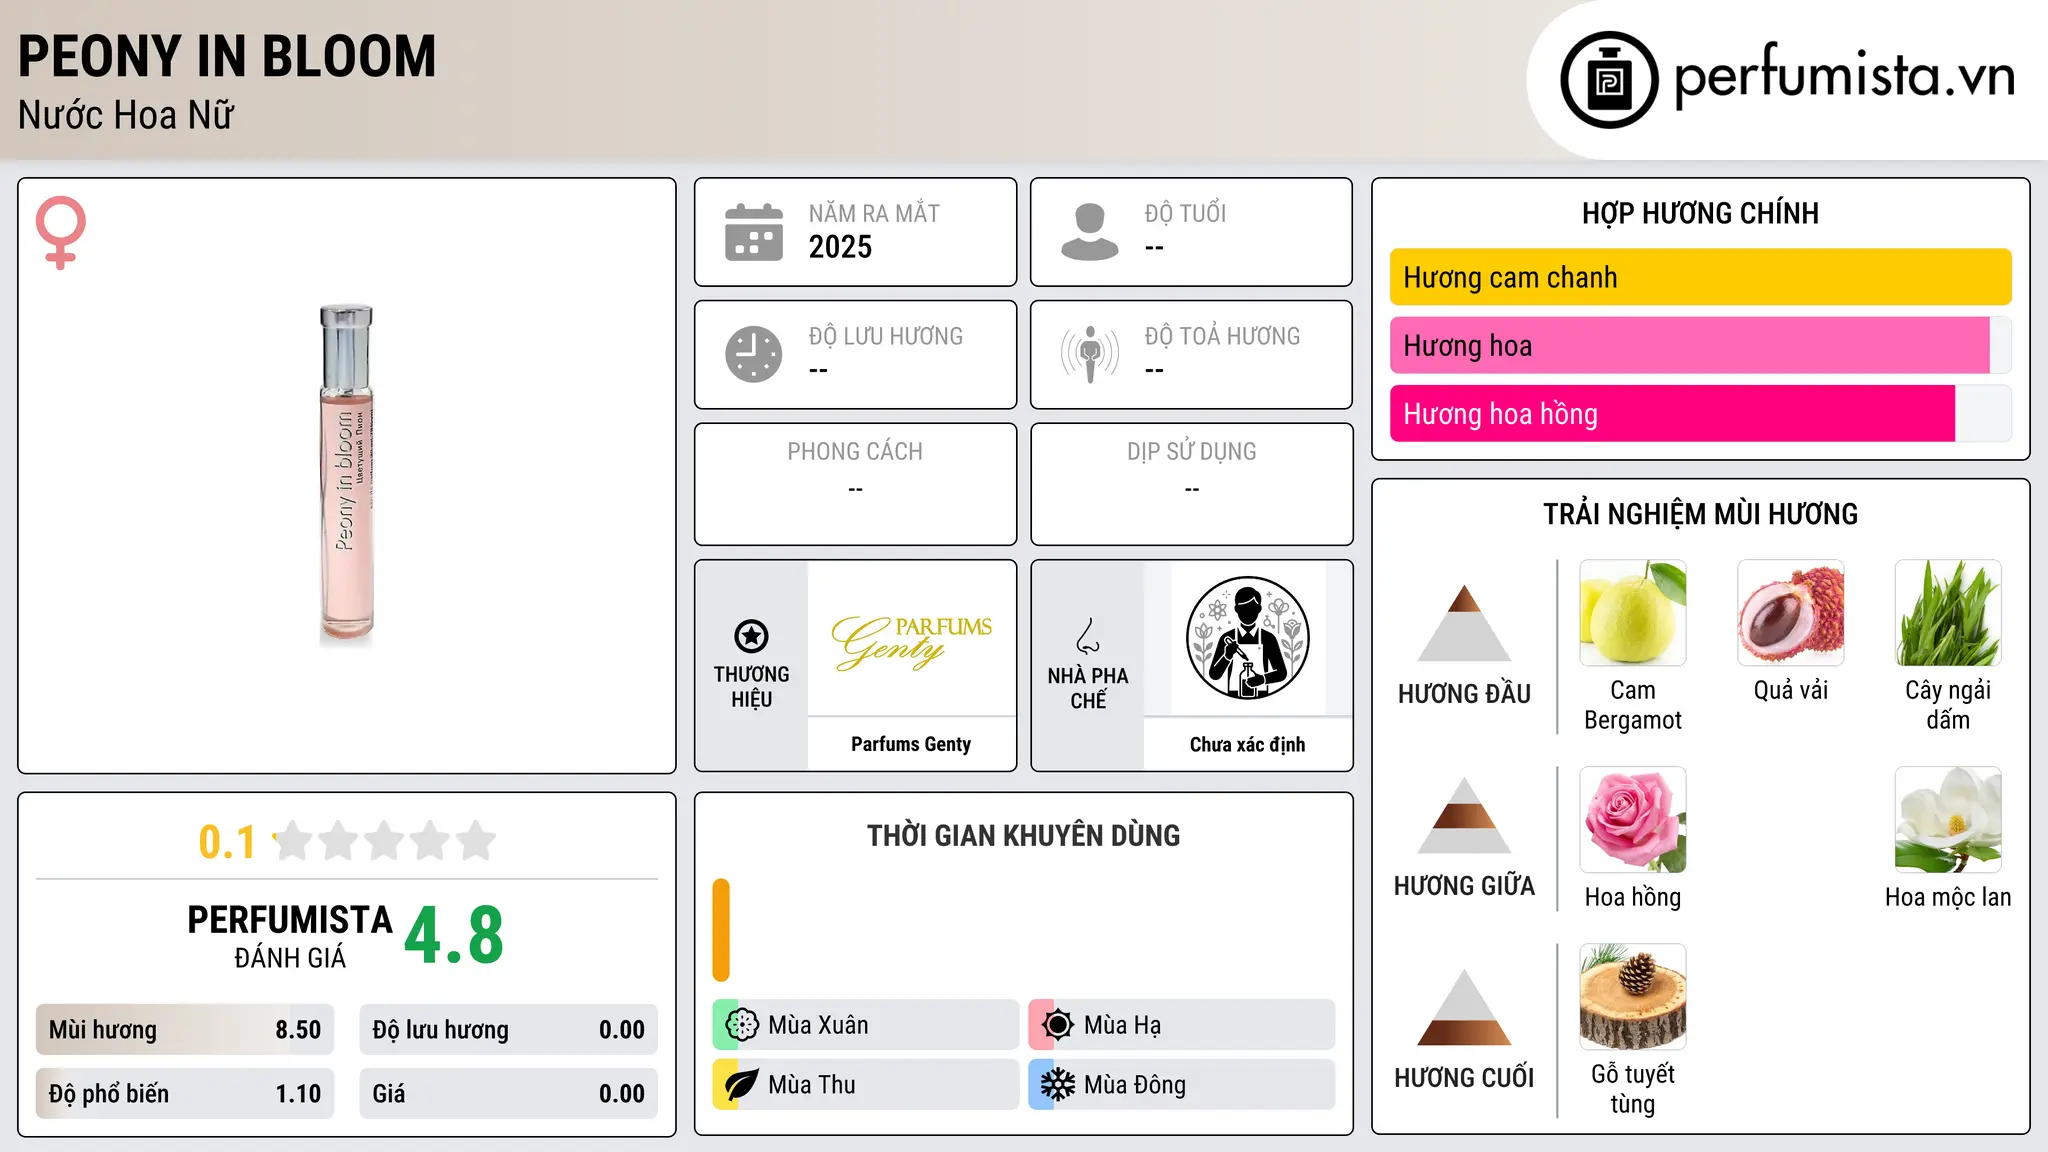Click the Mùi hương 8.50 score bar
2048x1152 pixels.
tap(185, 1030)
